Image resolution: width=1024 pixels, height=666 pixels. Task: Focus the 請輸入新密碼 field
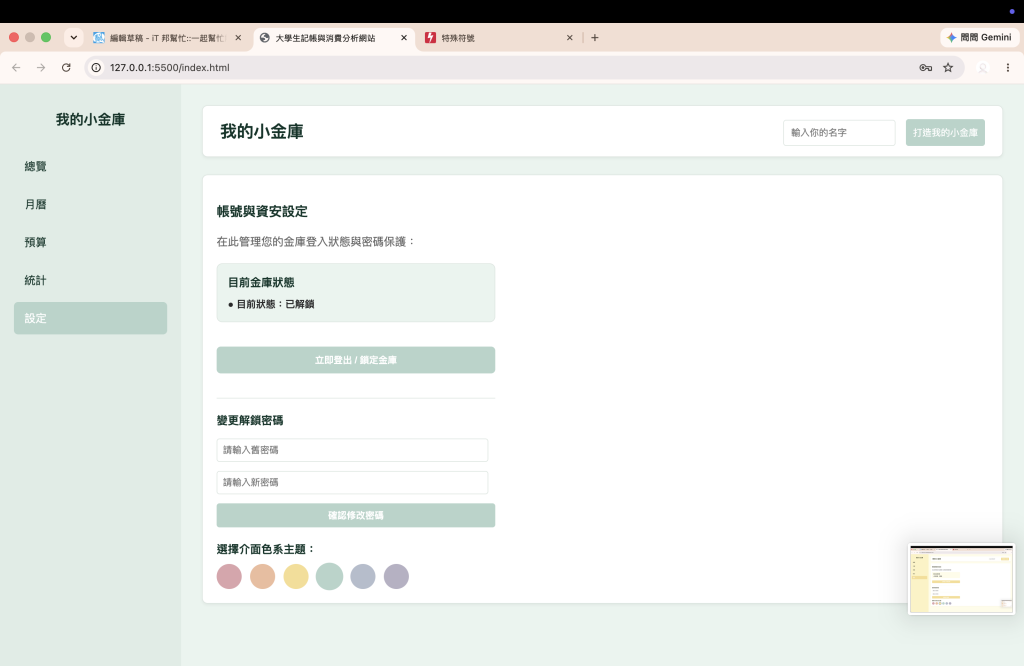(x=353, y=483)
